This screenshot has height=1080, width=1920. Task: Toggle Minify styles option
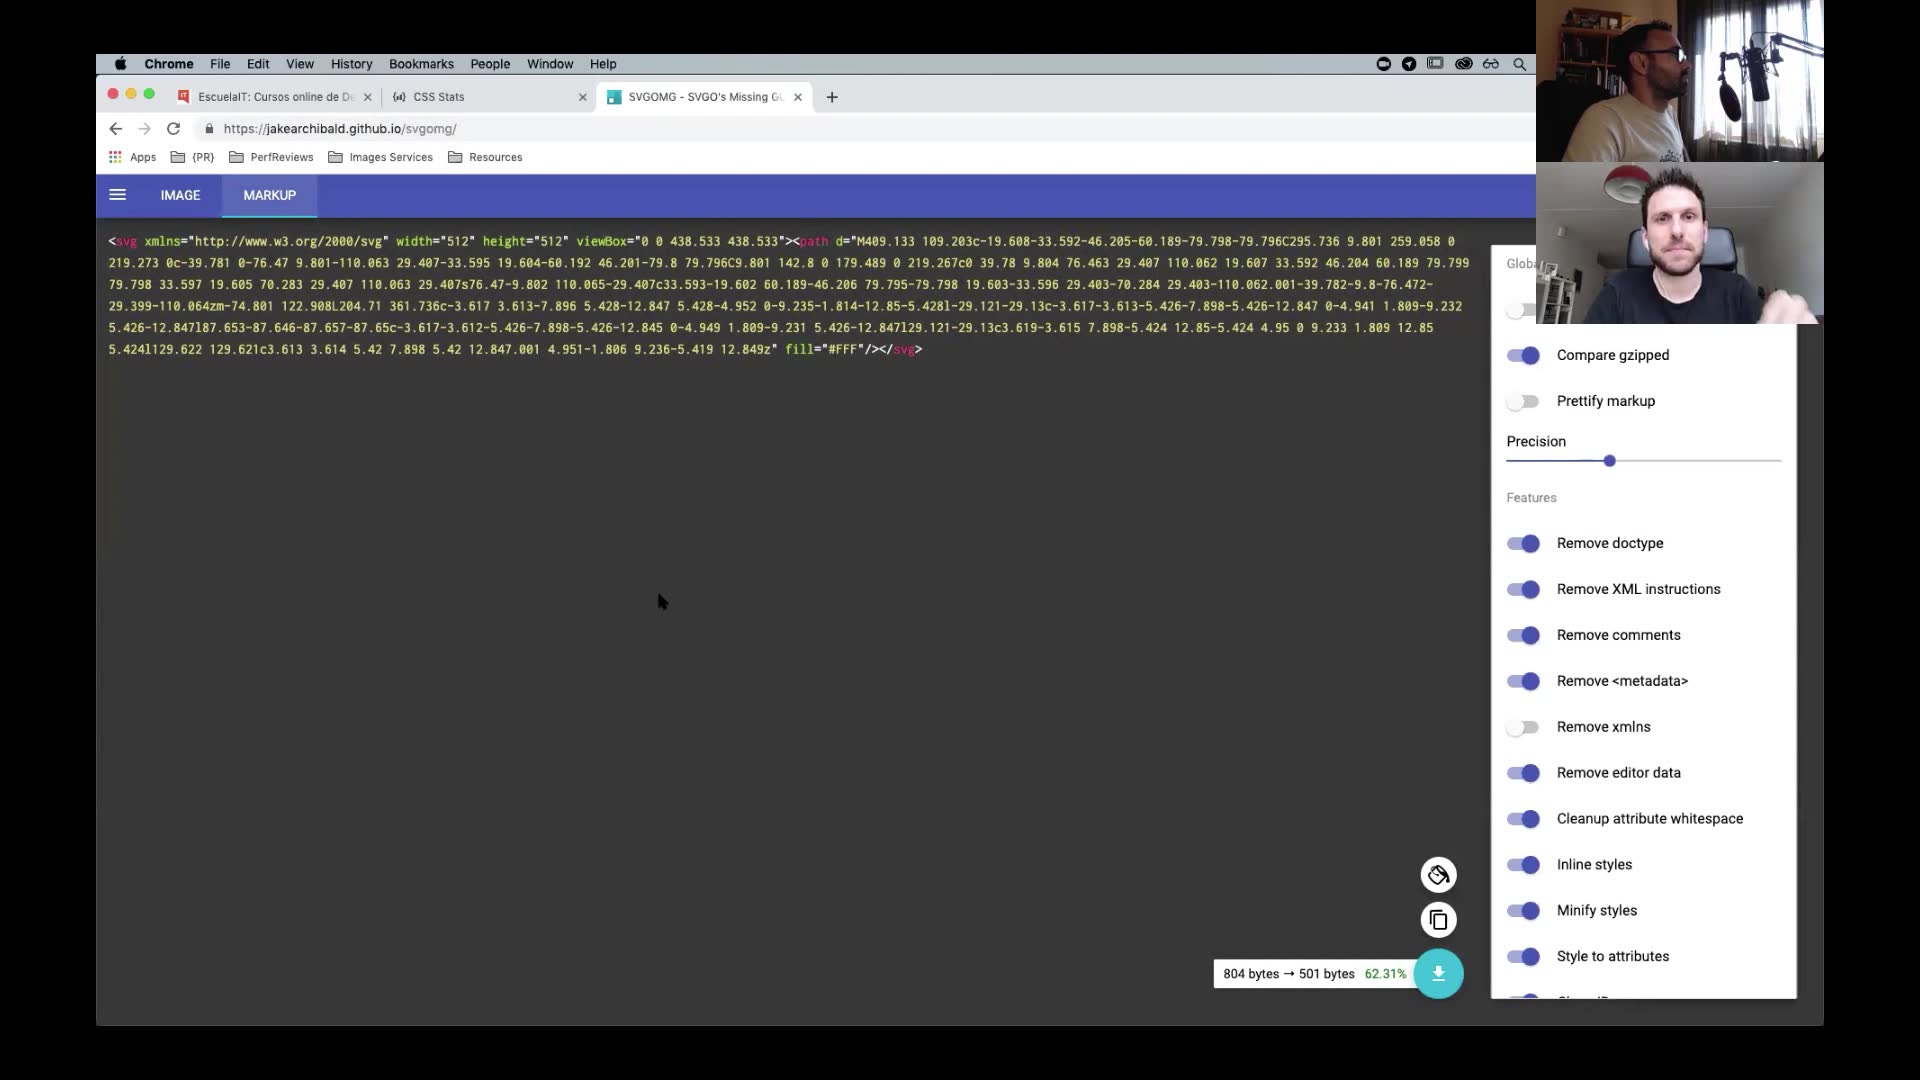(1523, 911)
